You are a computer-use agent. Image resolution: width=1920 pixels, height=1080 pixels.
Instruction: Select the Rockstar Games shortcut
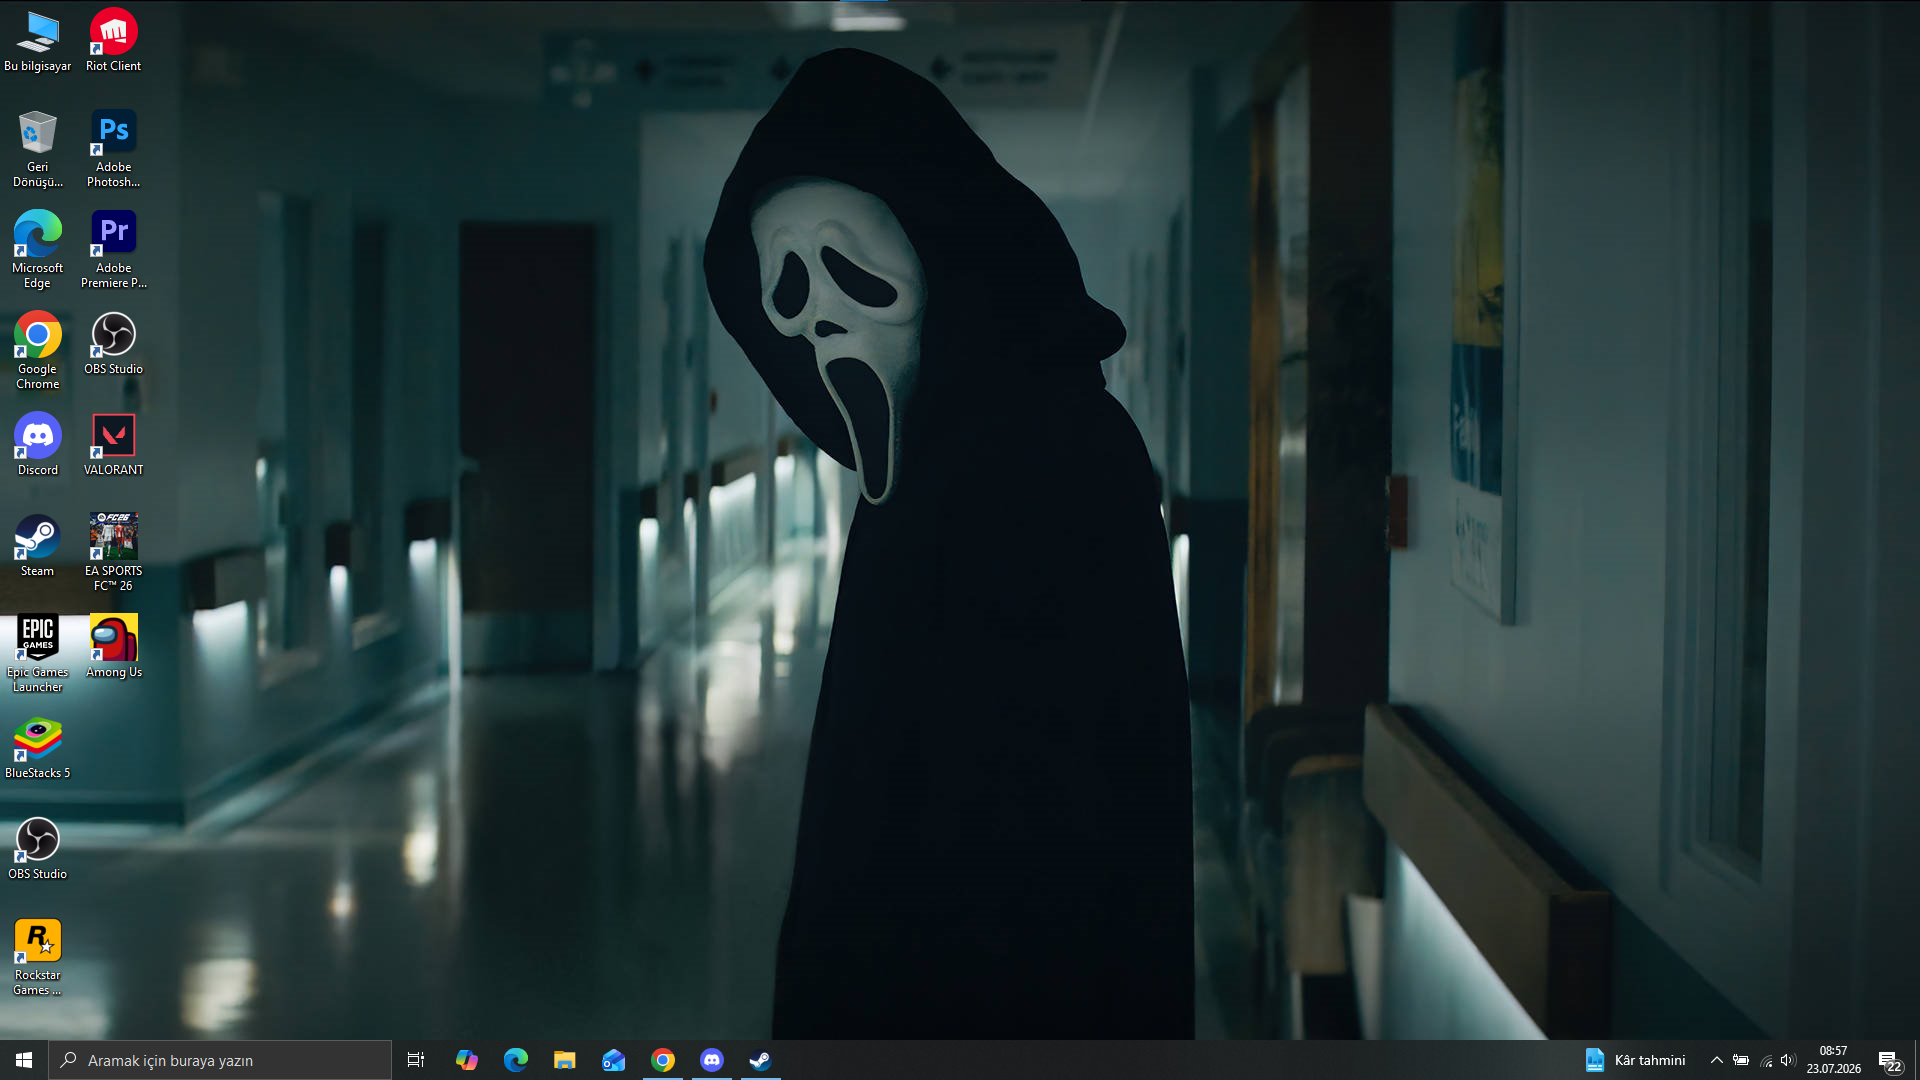click(x=38, y=957)
